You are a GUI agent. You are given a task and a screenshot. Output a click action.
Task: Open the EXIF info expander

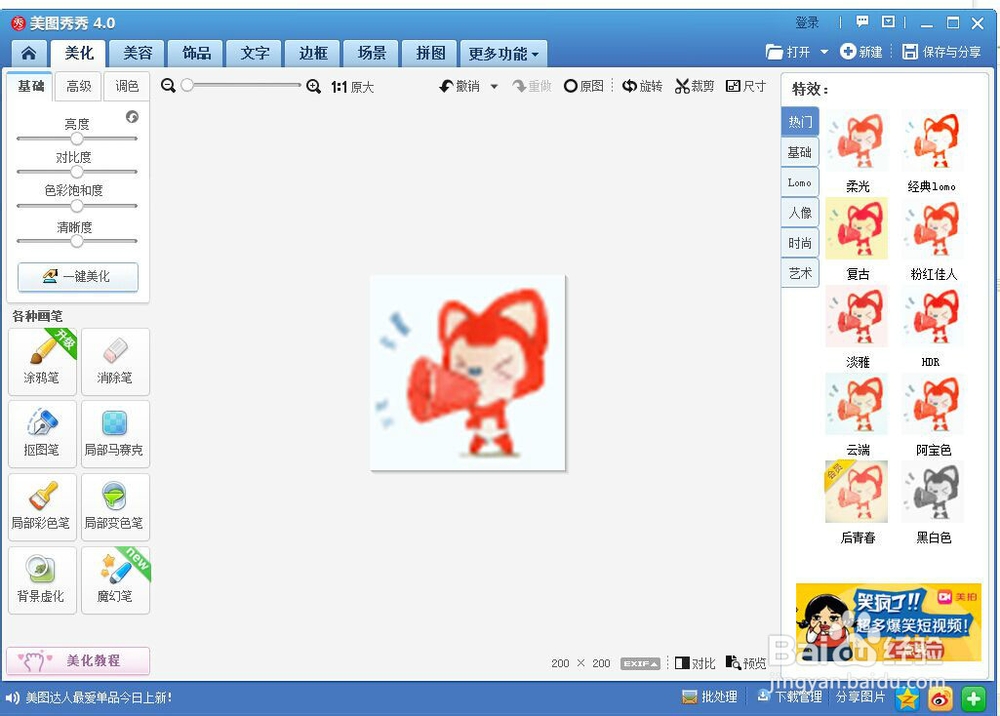point(640,664)
